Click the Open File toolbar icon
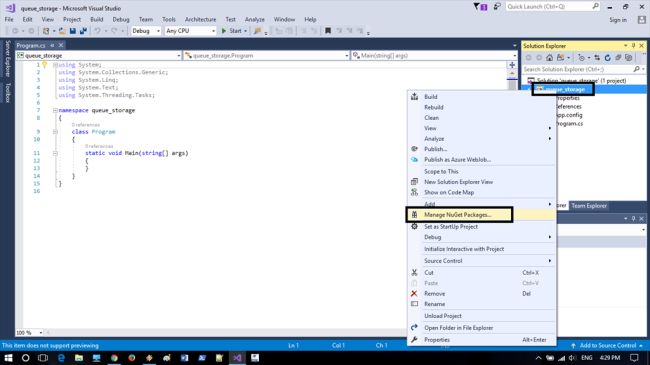Image resolution: width=650 pixels, height=365 pixels. [x=62, y=31]
